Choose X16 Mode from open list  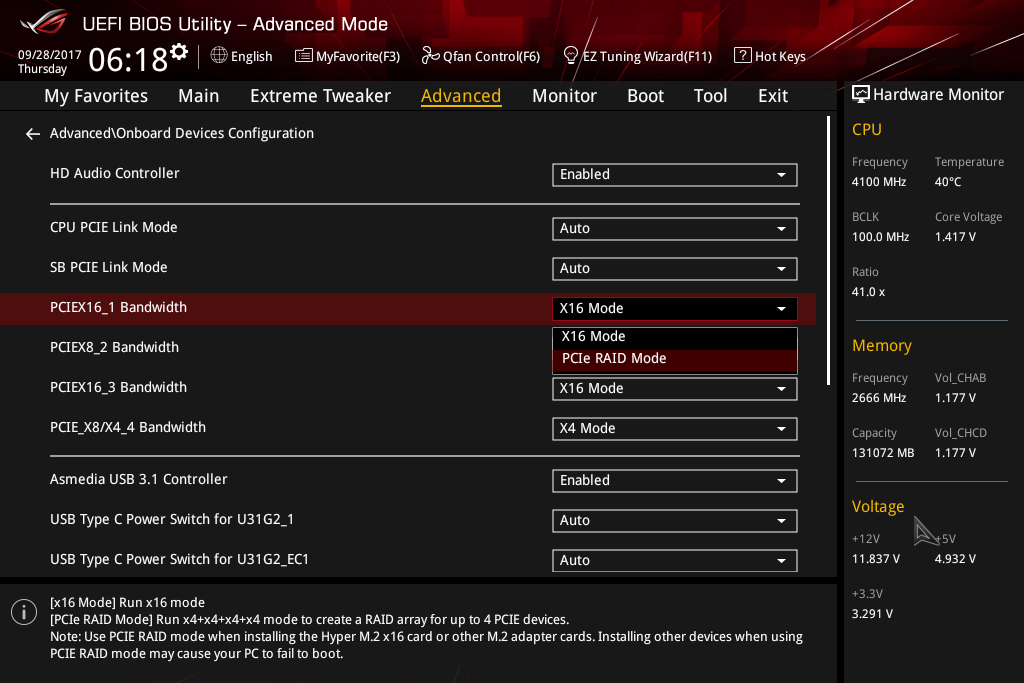point(675,337)
